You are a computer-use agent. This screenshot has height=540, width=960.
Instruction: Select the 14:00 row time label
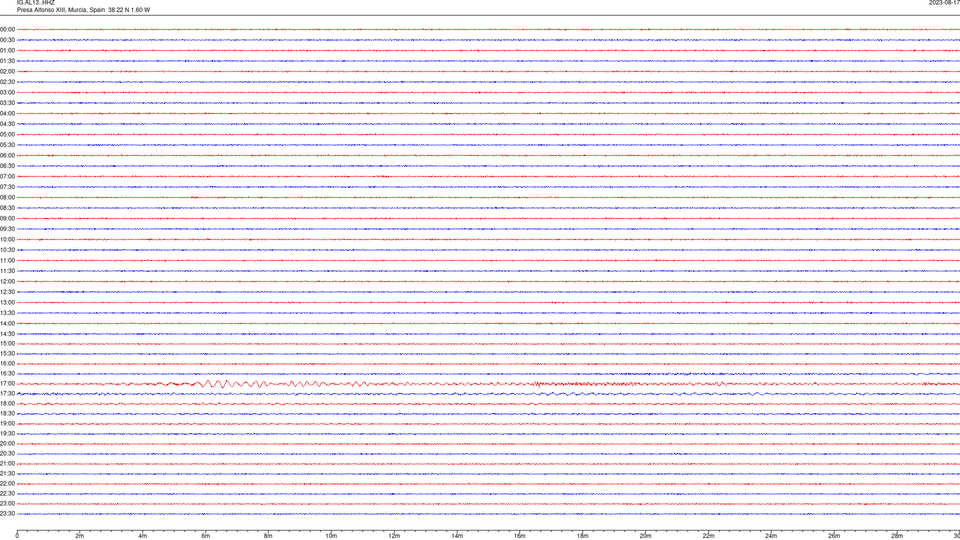pyautogui.click(x=7, y=323)
